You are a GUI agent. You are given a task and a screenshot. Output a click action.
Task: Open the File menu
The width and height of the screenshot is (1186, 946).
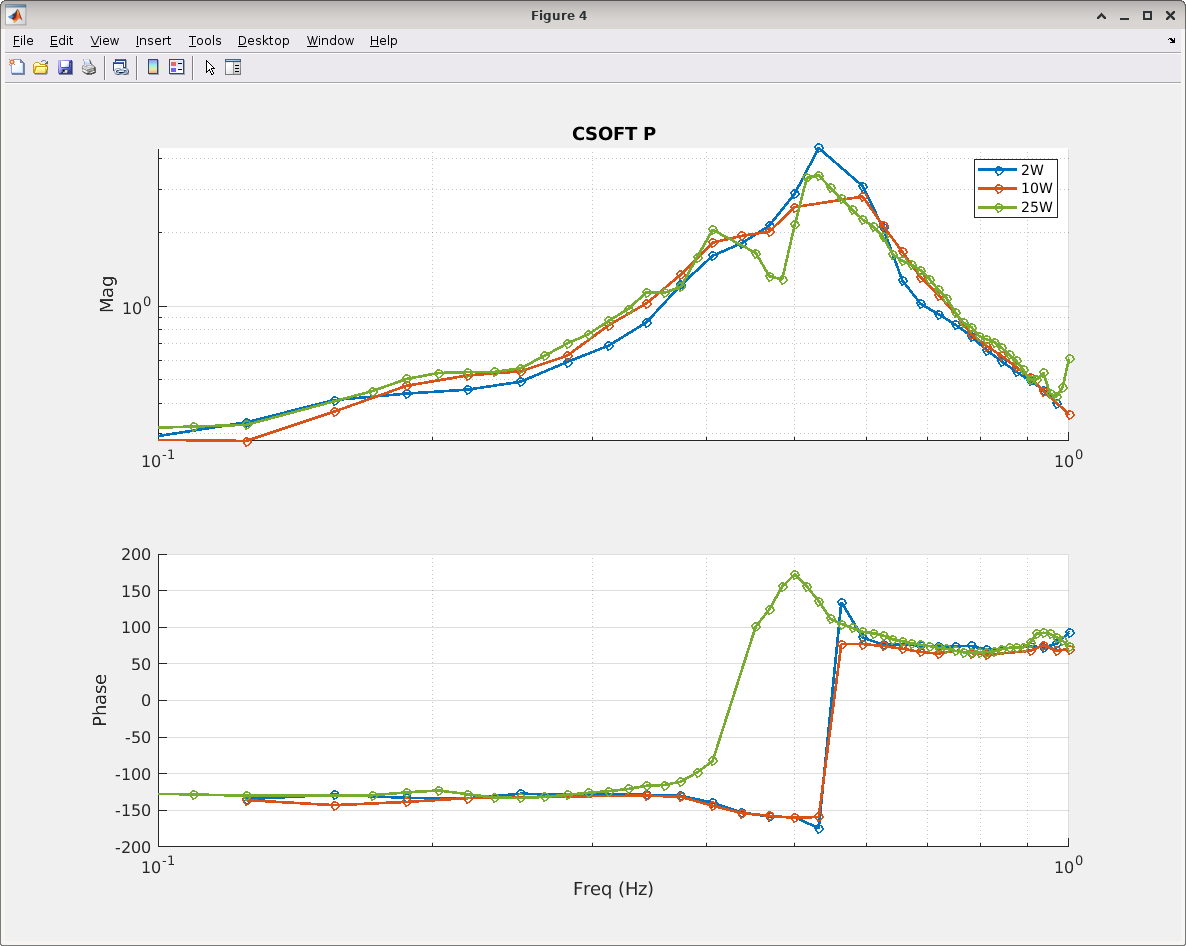(x=23, y=41)
